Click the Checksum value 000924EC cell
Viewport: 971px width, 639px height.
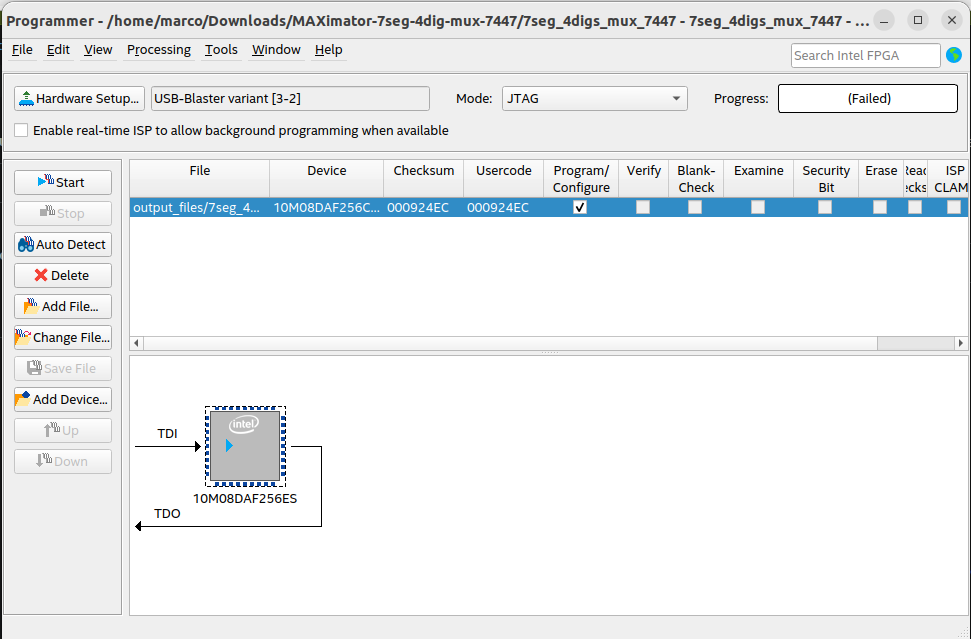click(x=424, y=207)
